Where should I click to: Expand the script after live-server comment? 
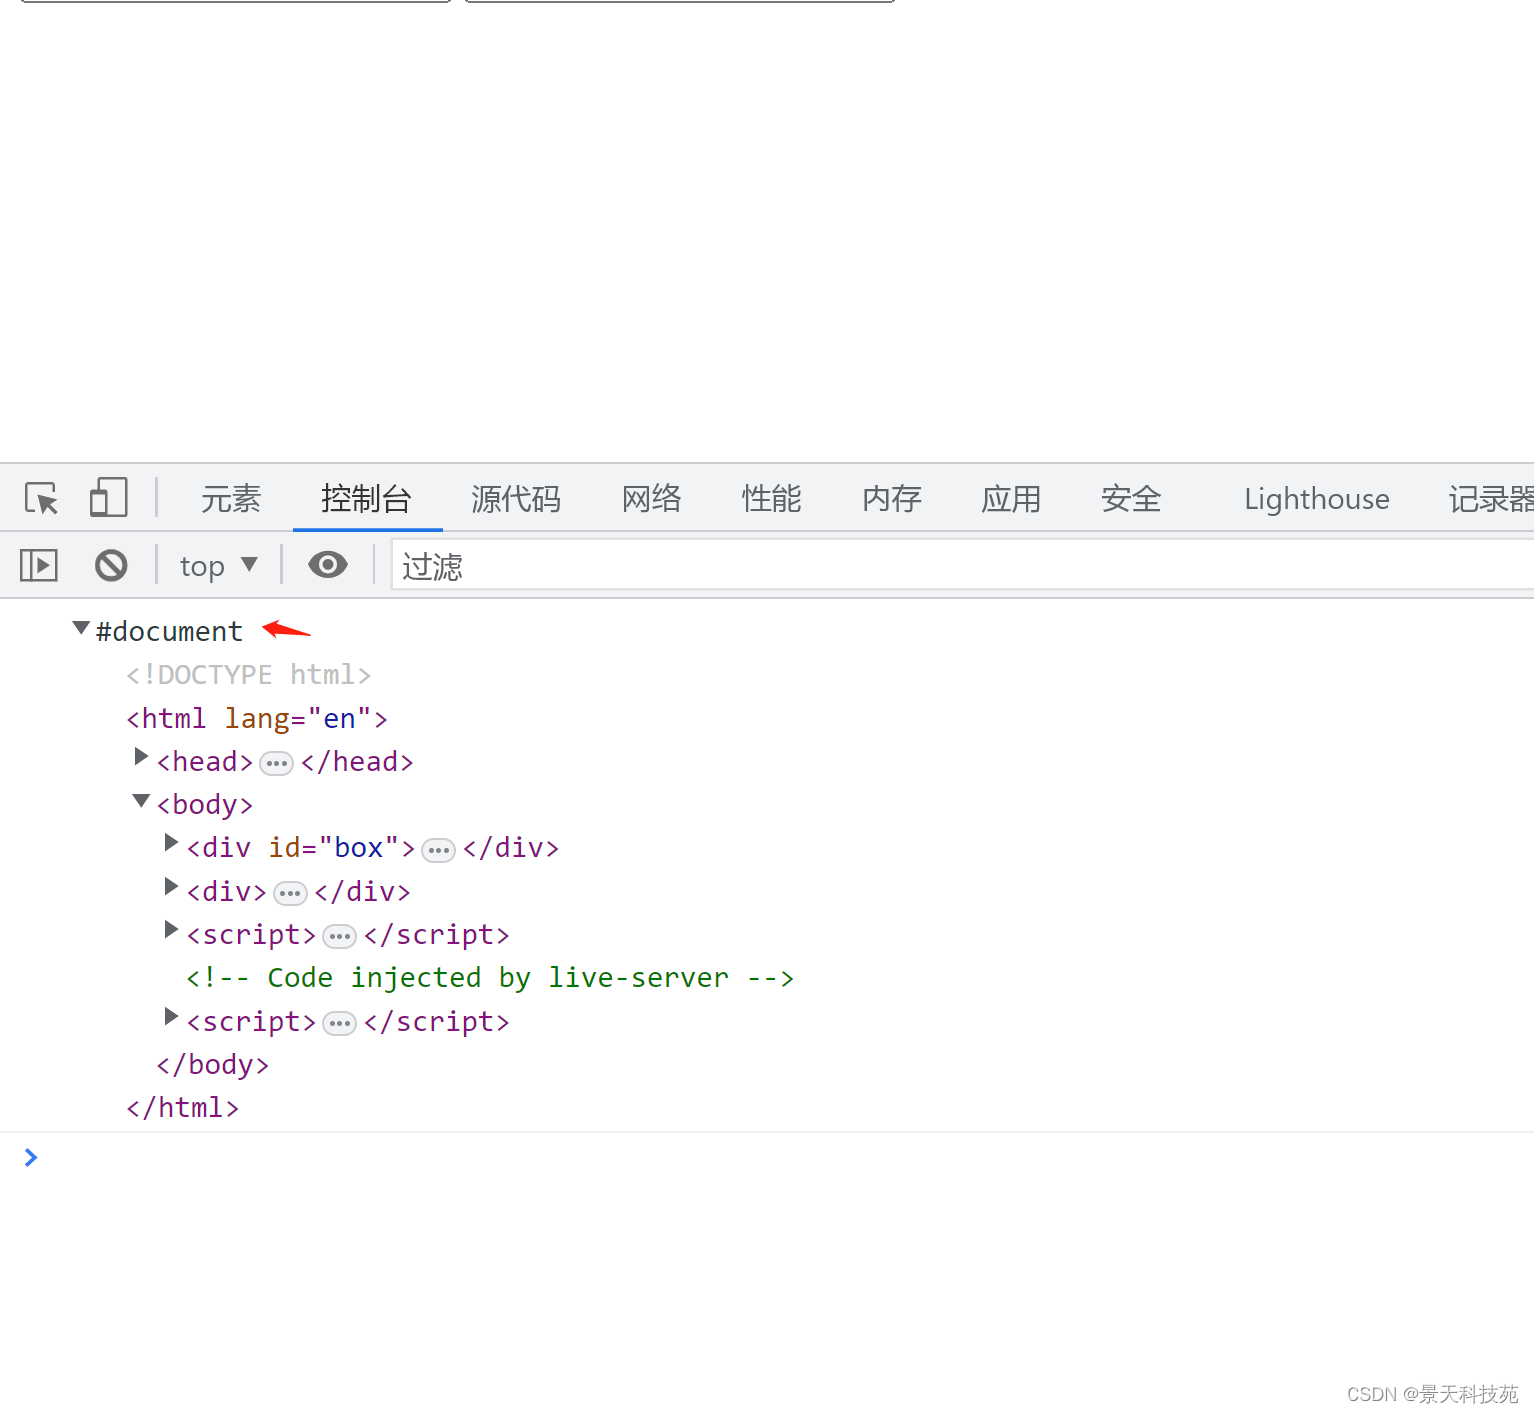[171, 1017]
